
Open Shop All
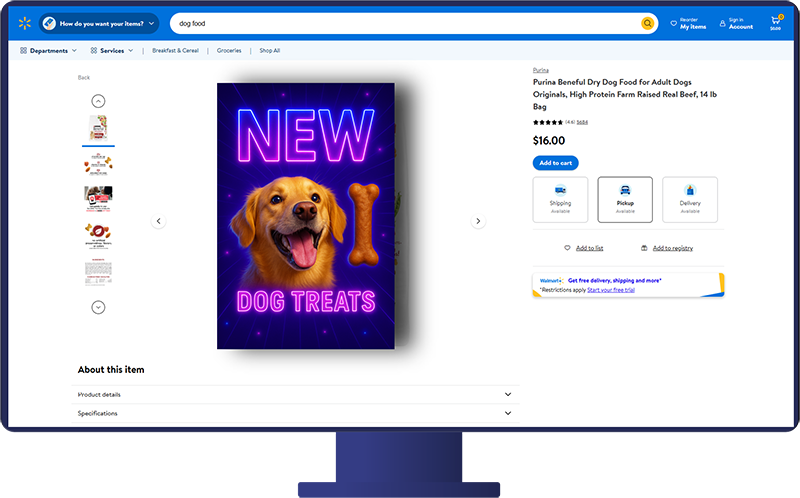tap(269, 51)
